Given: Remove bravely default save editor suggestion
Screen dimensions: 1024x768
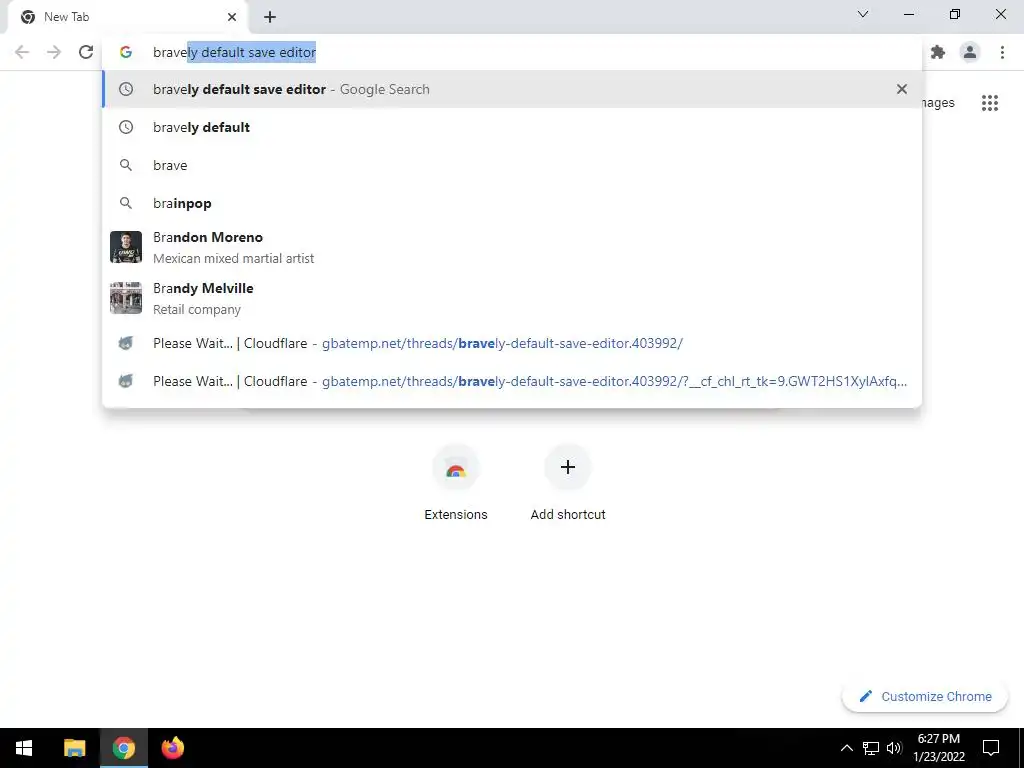Looking at the screenshot, I should point(902,89).
